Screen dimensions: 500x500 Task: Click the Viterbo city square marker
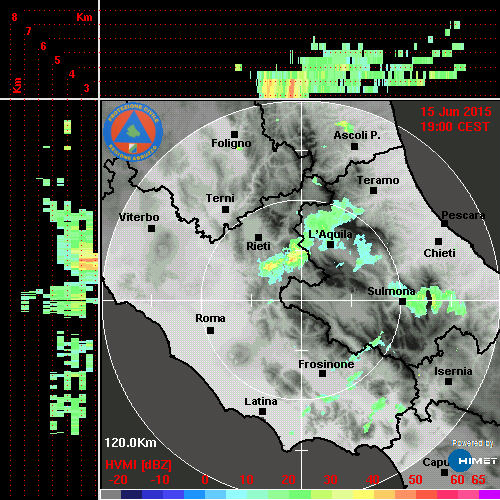point(151,229)
